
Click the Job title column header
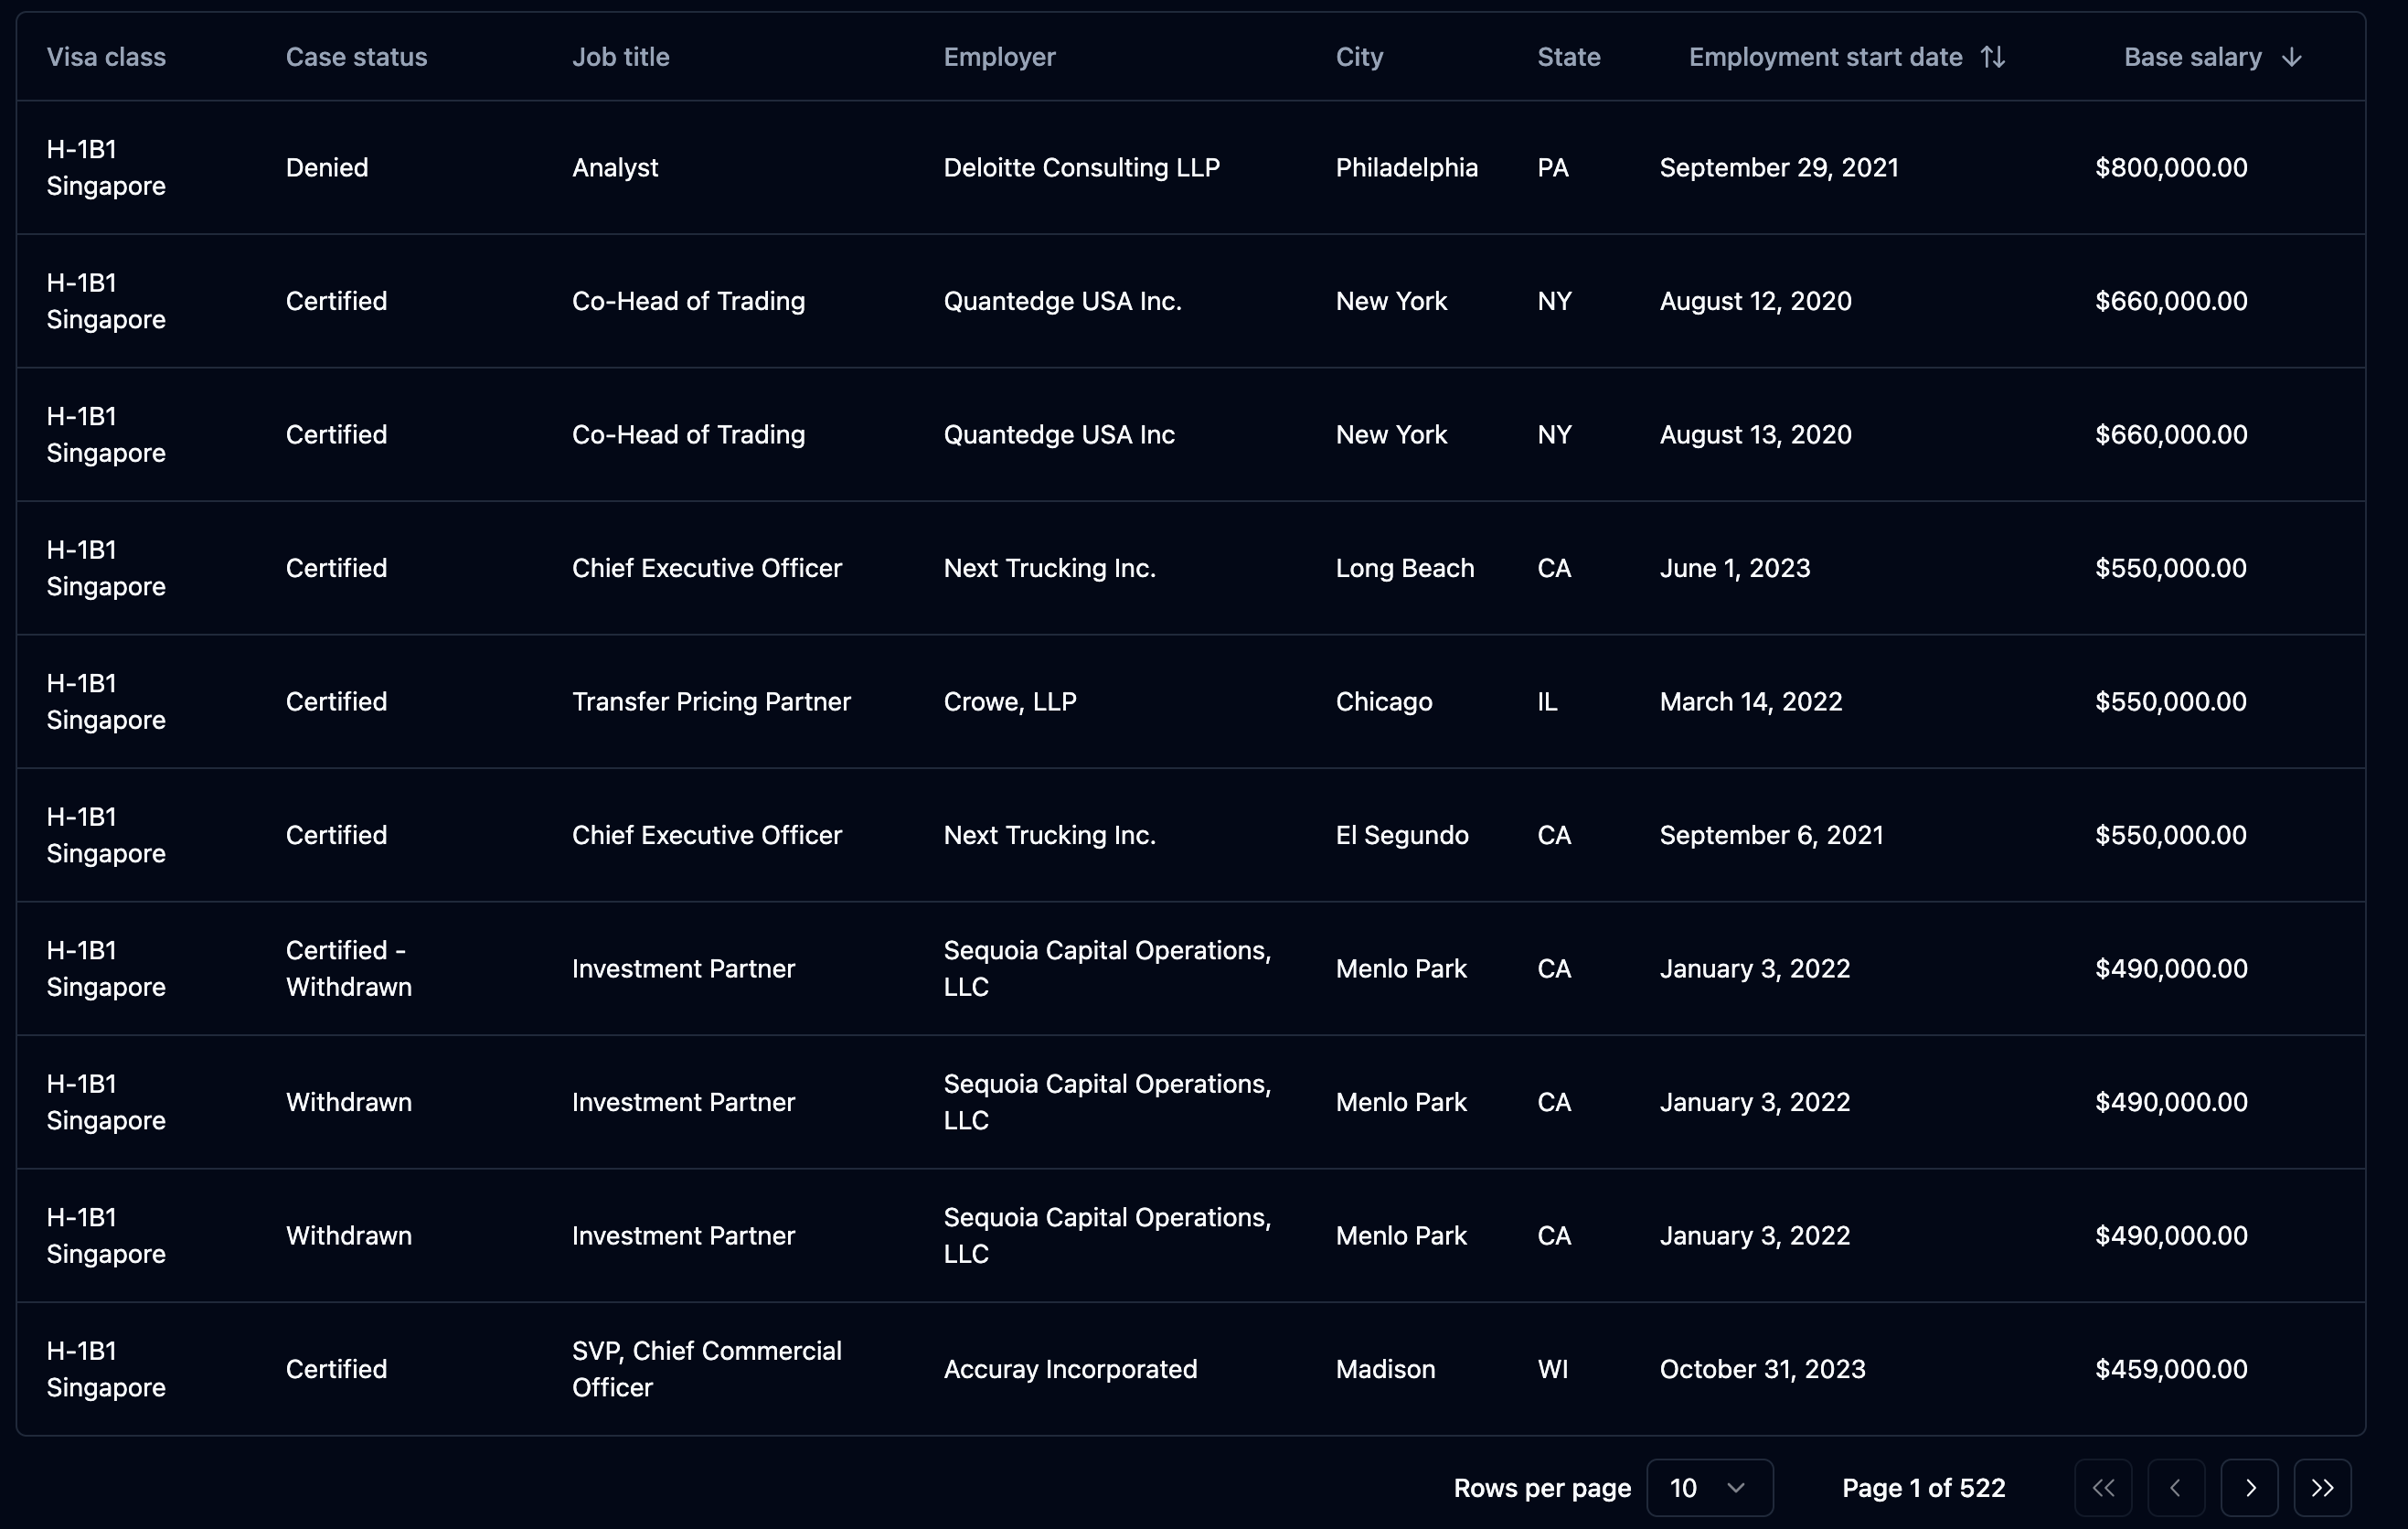pos(621,57)
